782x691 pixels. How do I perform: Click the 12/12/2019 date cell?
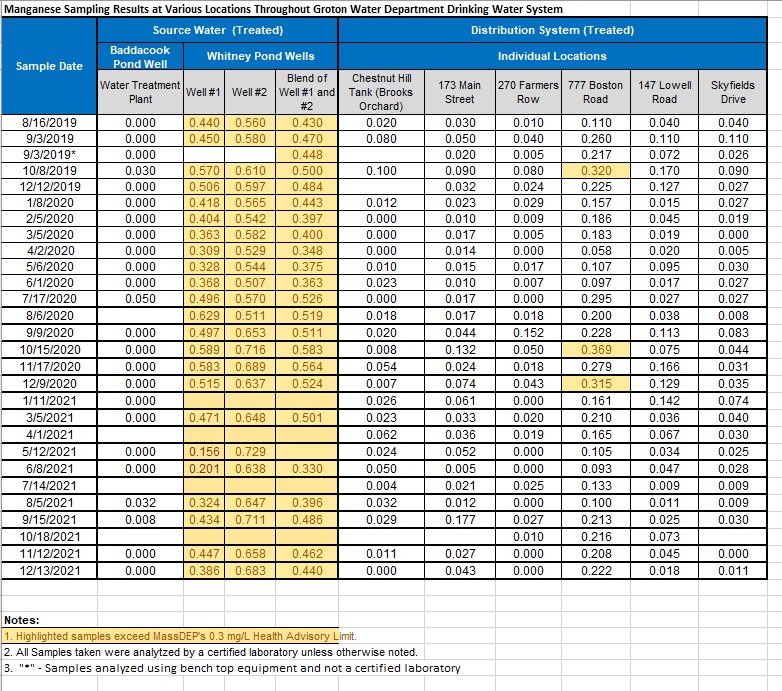point(49,186)
